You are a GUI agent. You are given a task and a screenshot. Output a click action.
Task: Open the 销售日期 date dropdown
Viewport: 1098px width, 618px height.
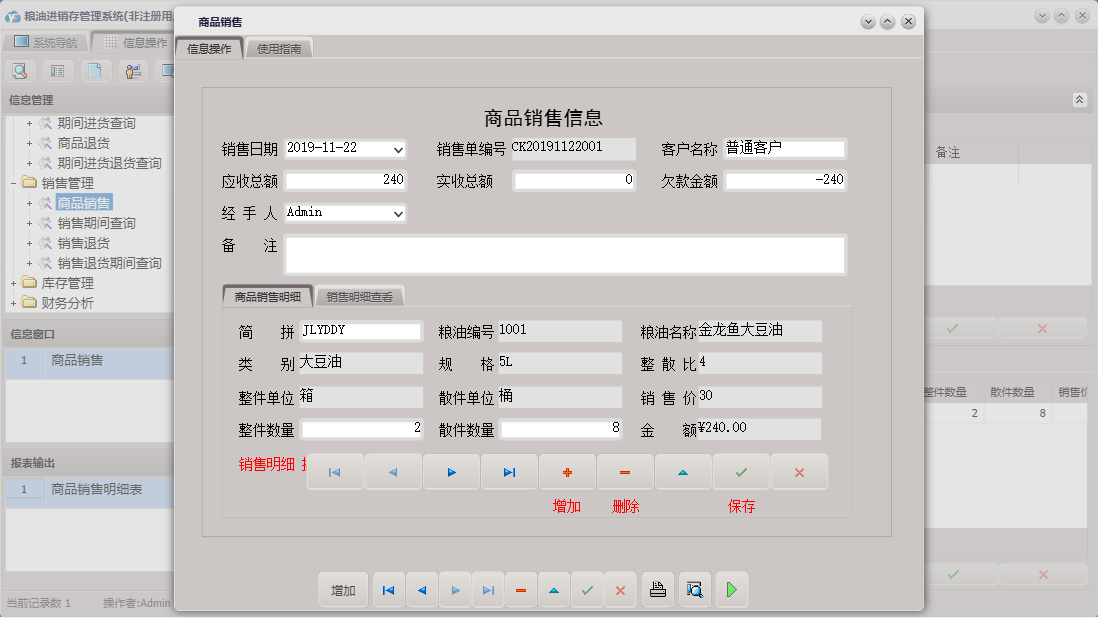pos(398,149)
